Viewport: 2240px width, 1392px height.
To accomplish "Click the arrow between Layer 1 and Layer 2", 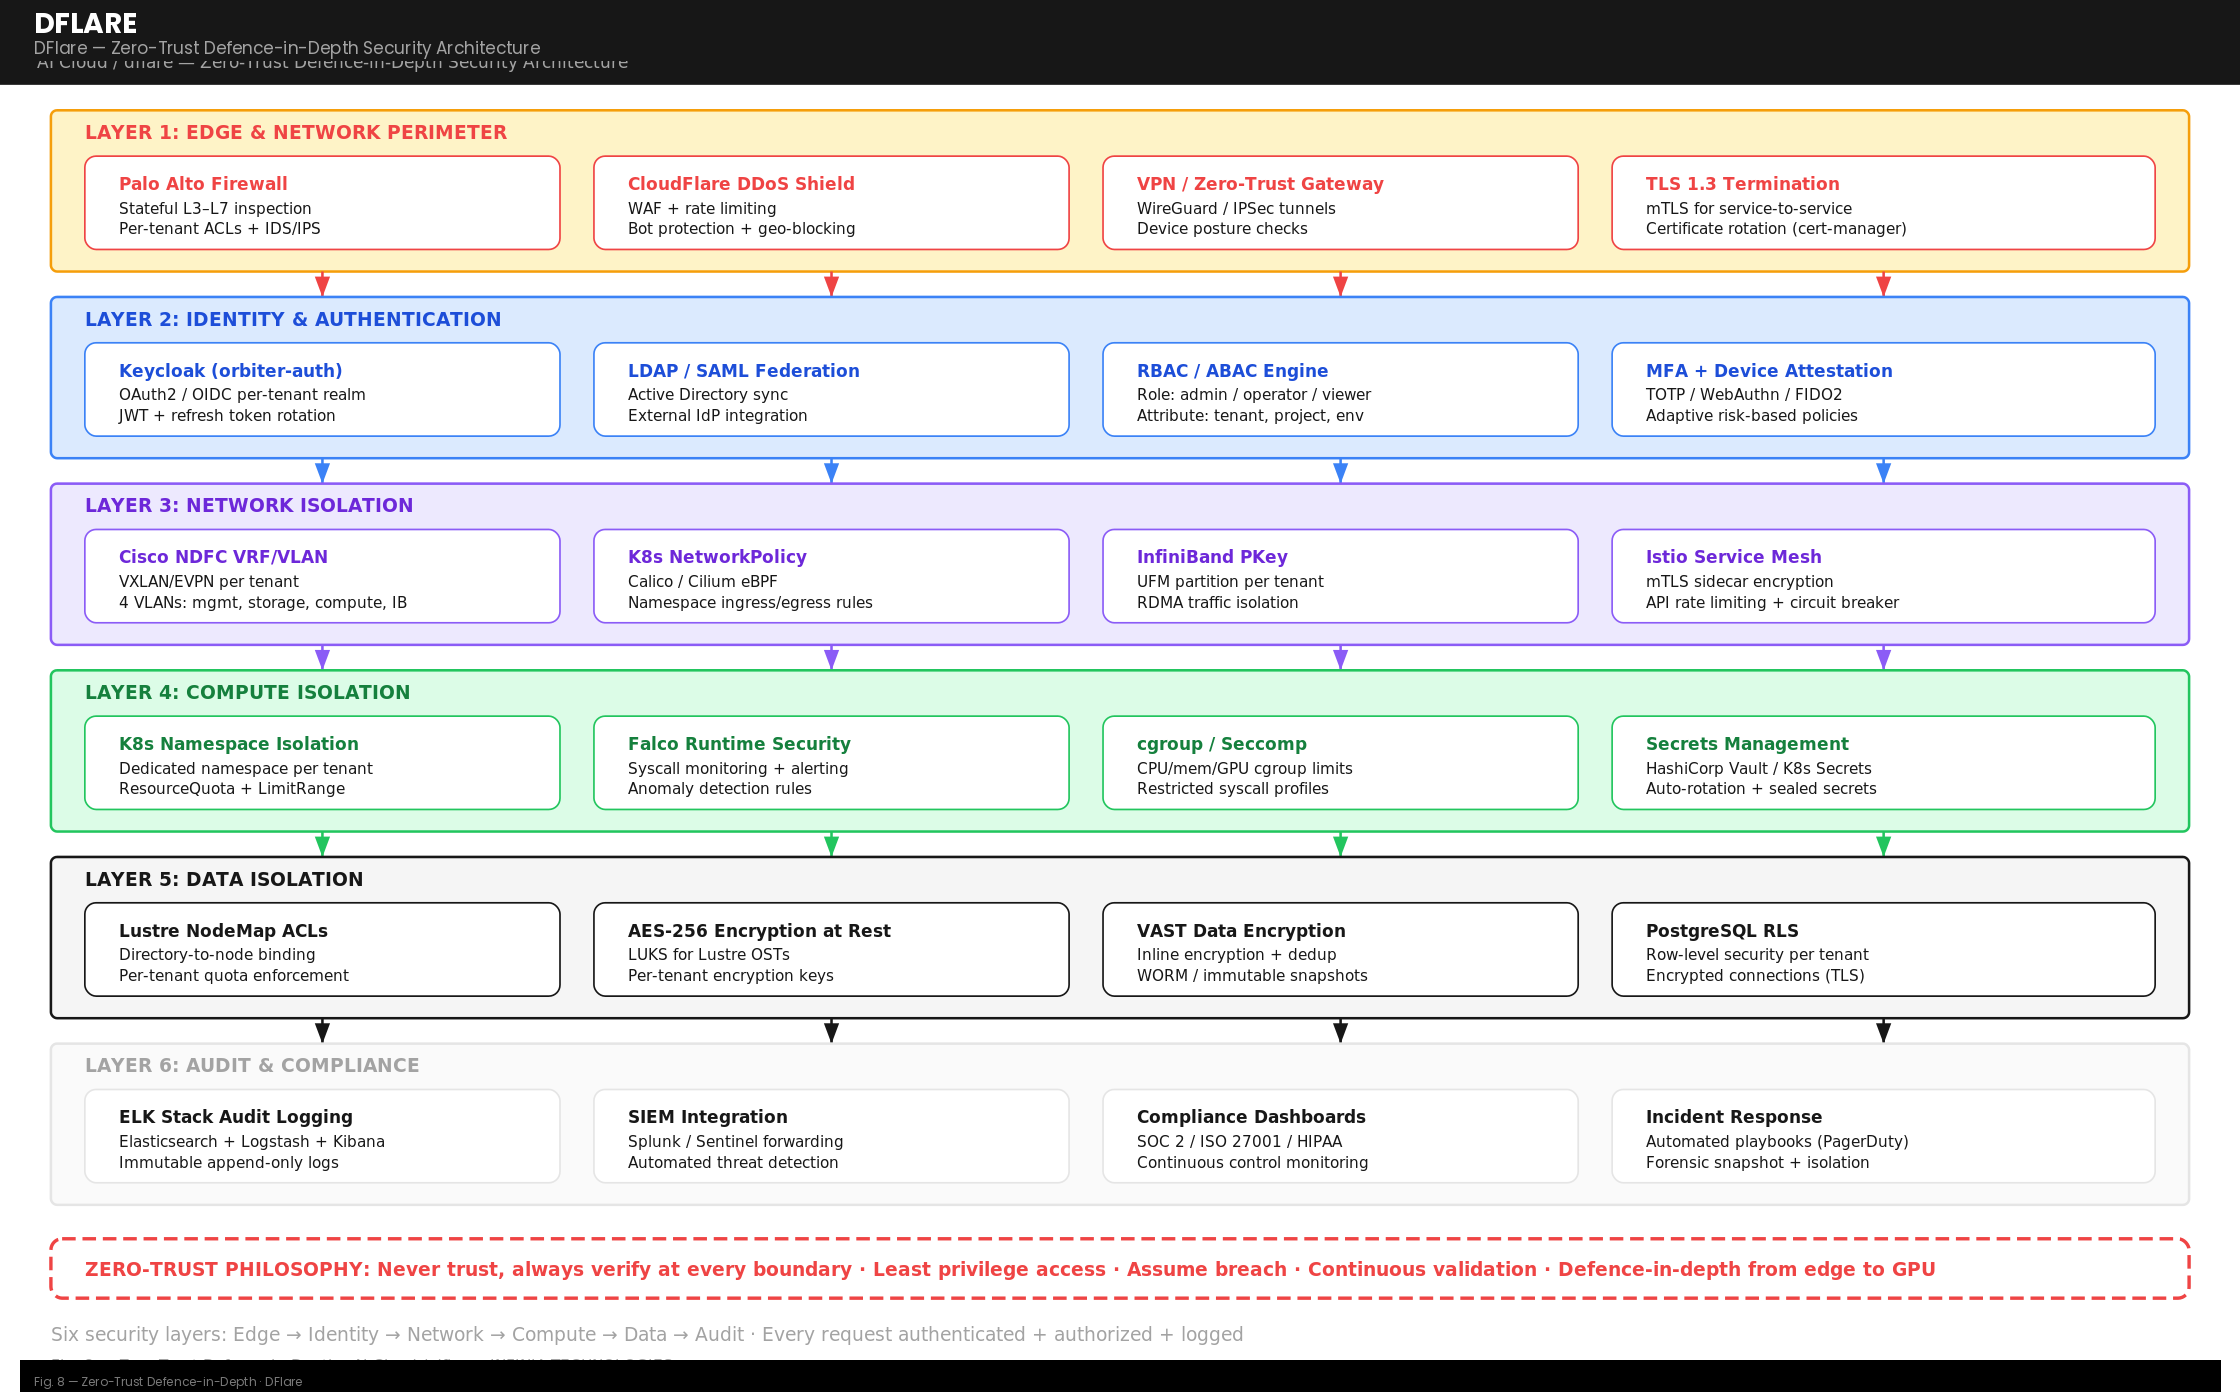I will tap(322, 283).
